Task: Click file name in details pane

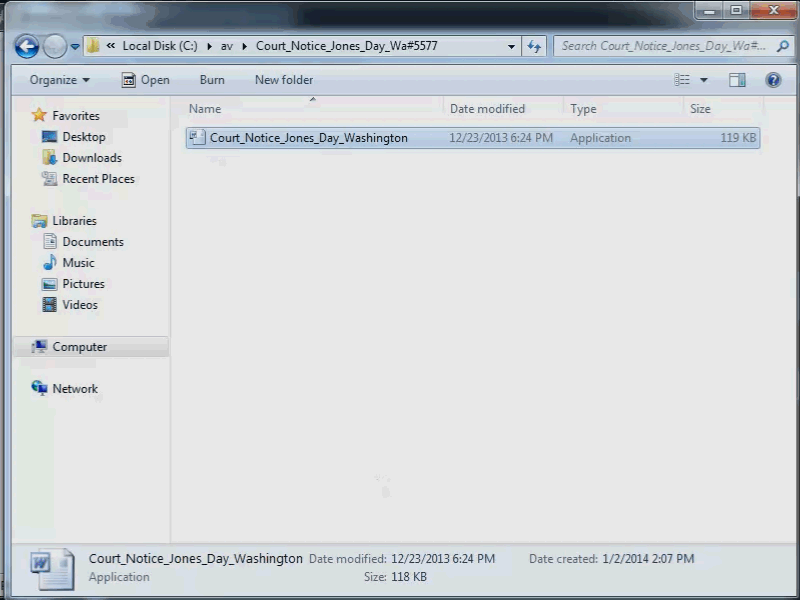Action: [x=195, y=559]
